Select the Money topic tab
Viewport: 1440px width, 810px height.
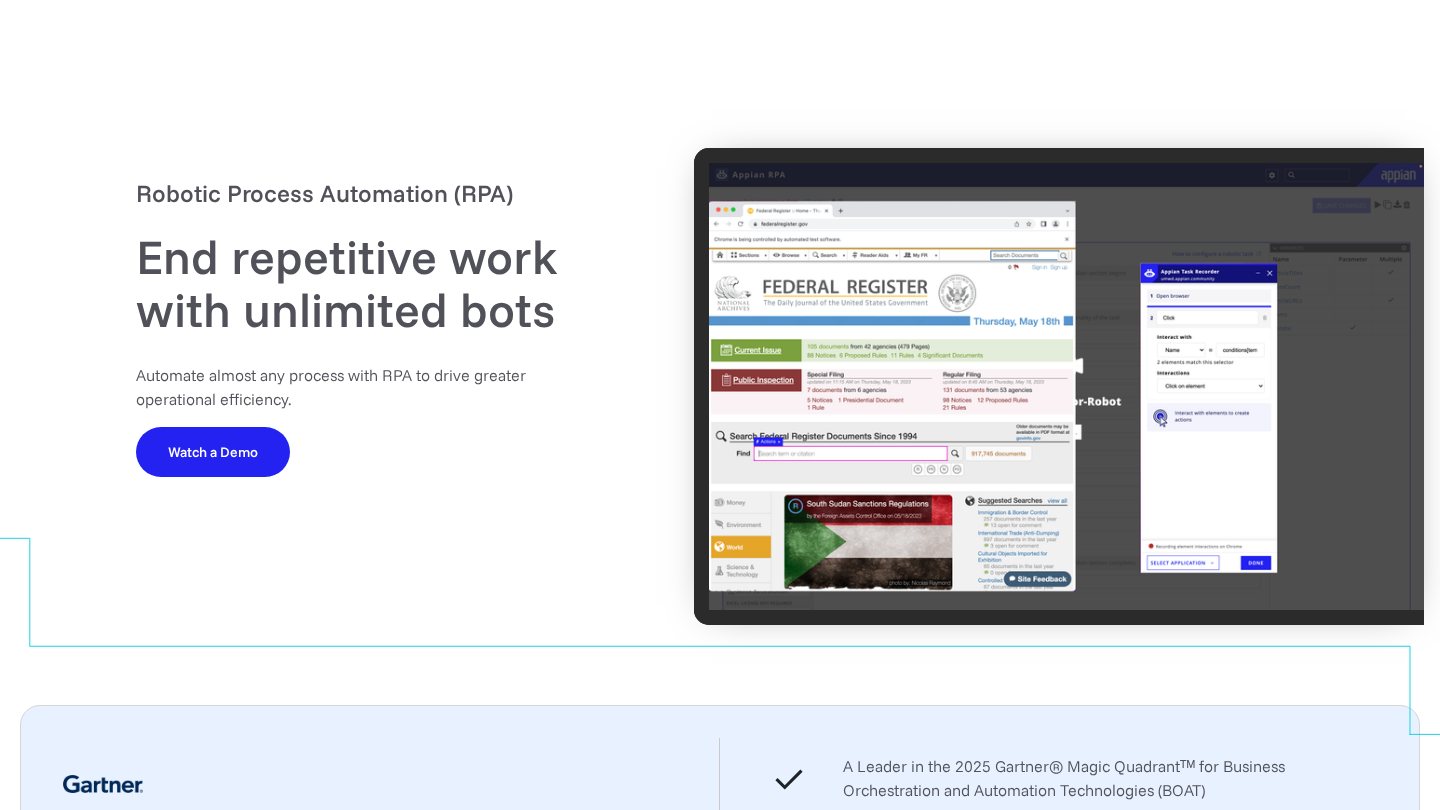click(741, 503)
